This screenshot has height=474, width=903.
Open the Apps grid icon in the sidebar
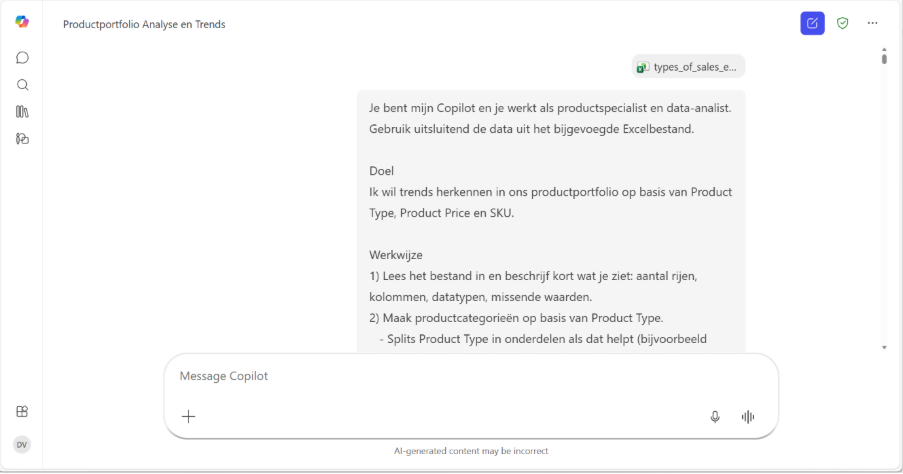point(22,411)
